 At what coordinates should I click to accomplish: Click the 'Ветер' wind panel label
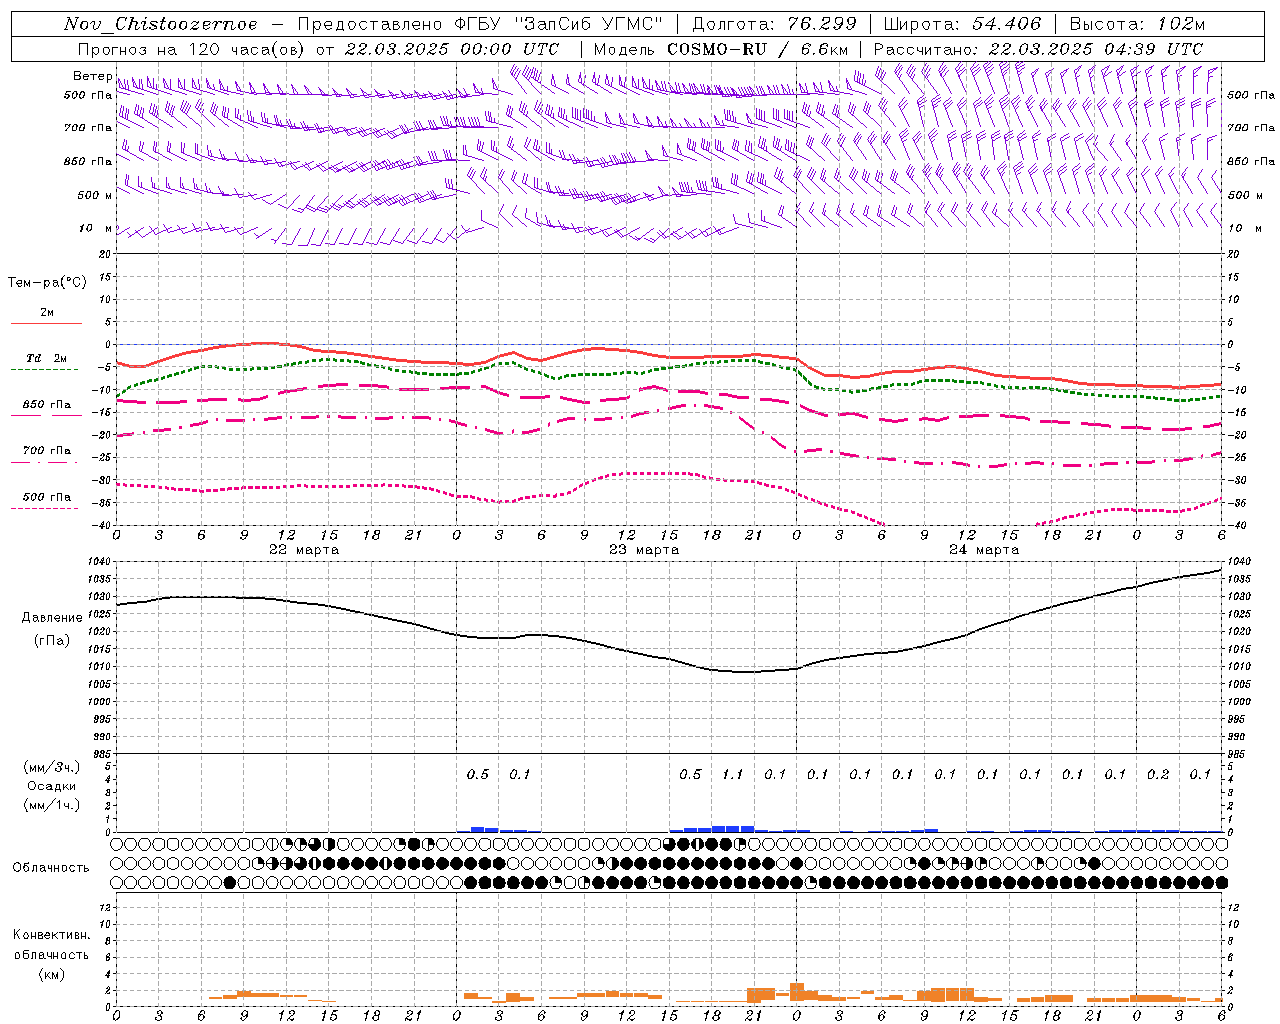click(x=92, y=76)
